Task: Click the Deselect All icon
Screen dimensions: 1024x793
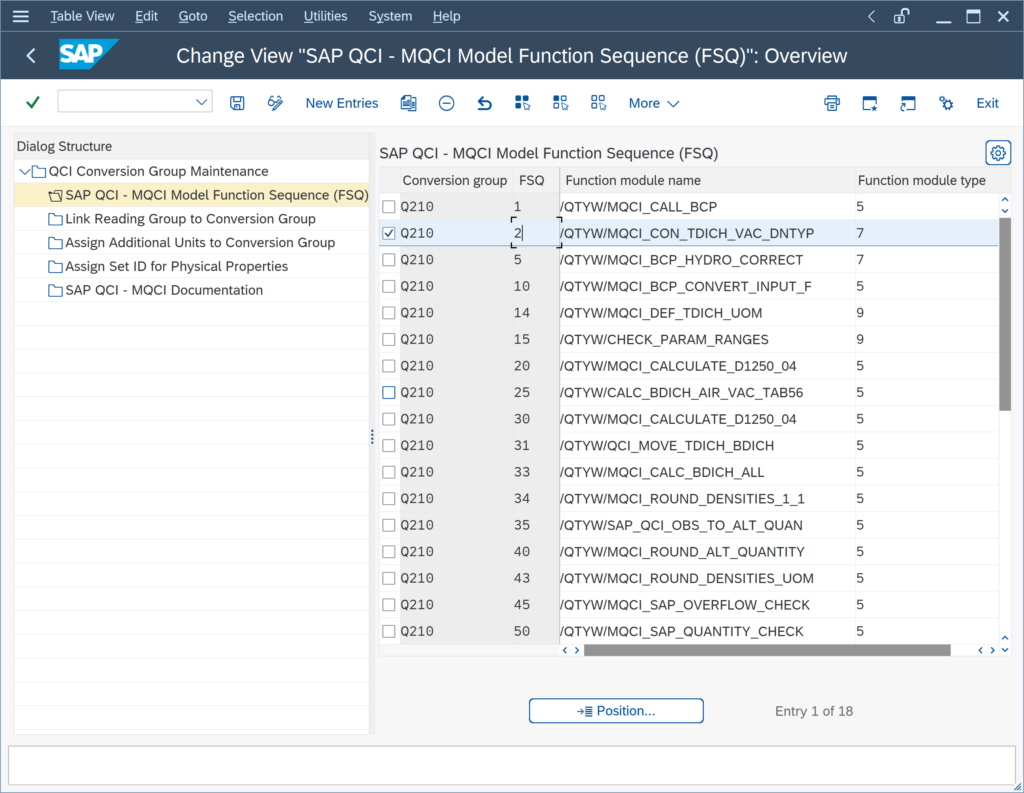Action: tap(598, 103)
